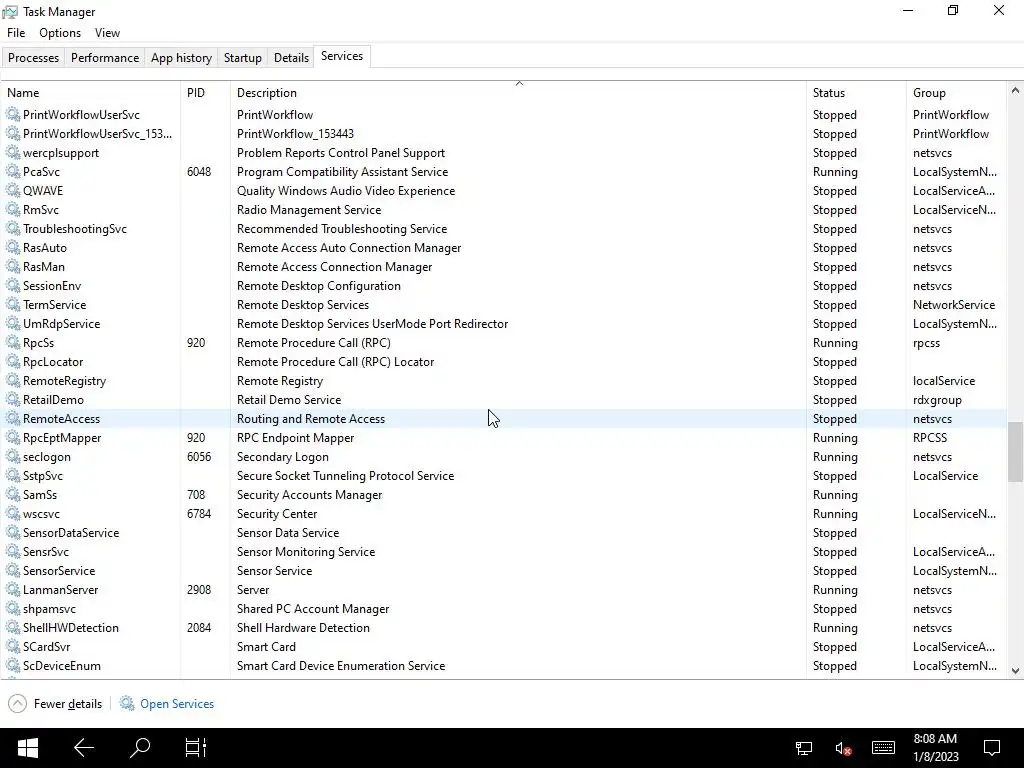This screenshot has width=1024, height=768.
Task: Click the NetworkService group cell
Action: click(954, 305)
